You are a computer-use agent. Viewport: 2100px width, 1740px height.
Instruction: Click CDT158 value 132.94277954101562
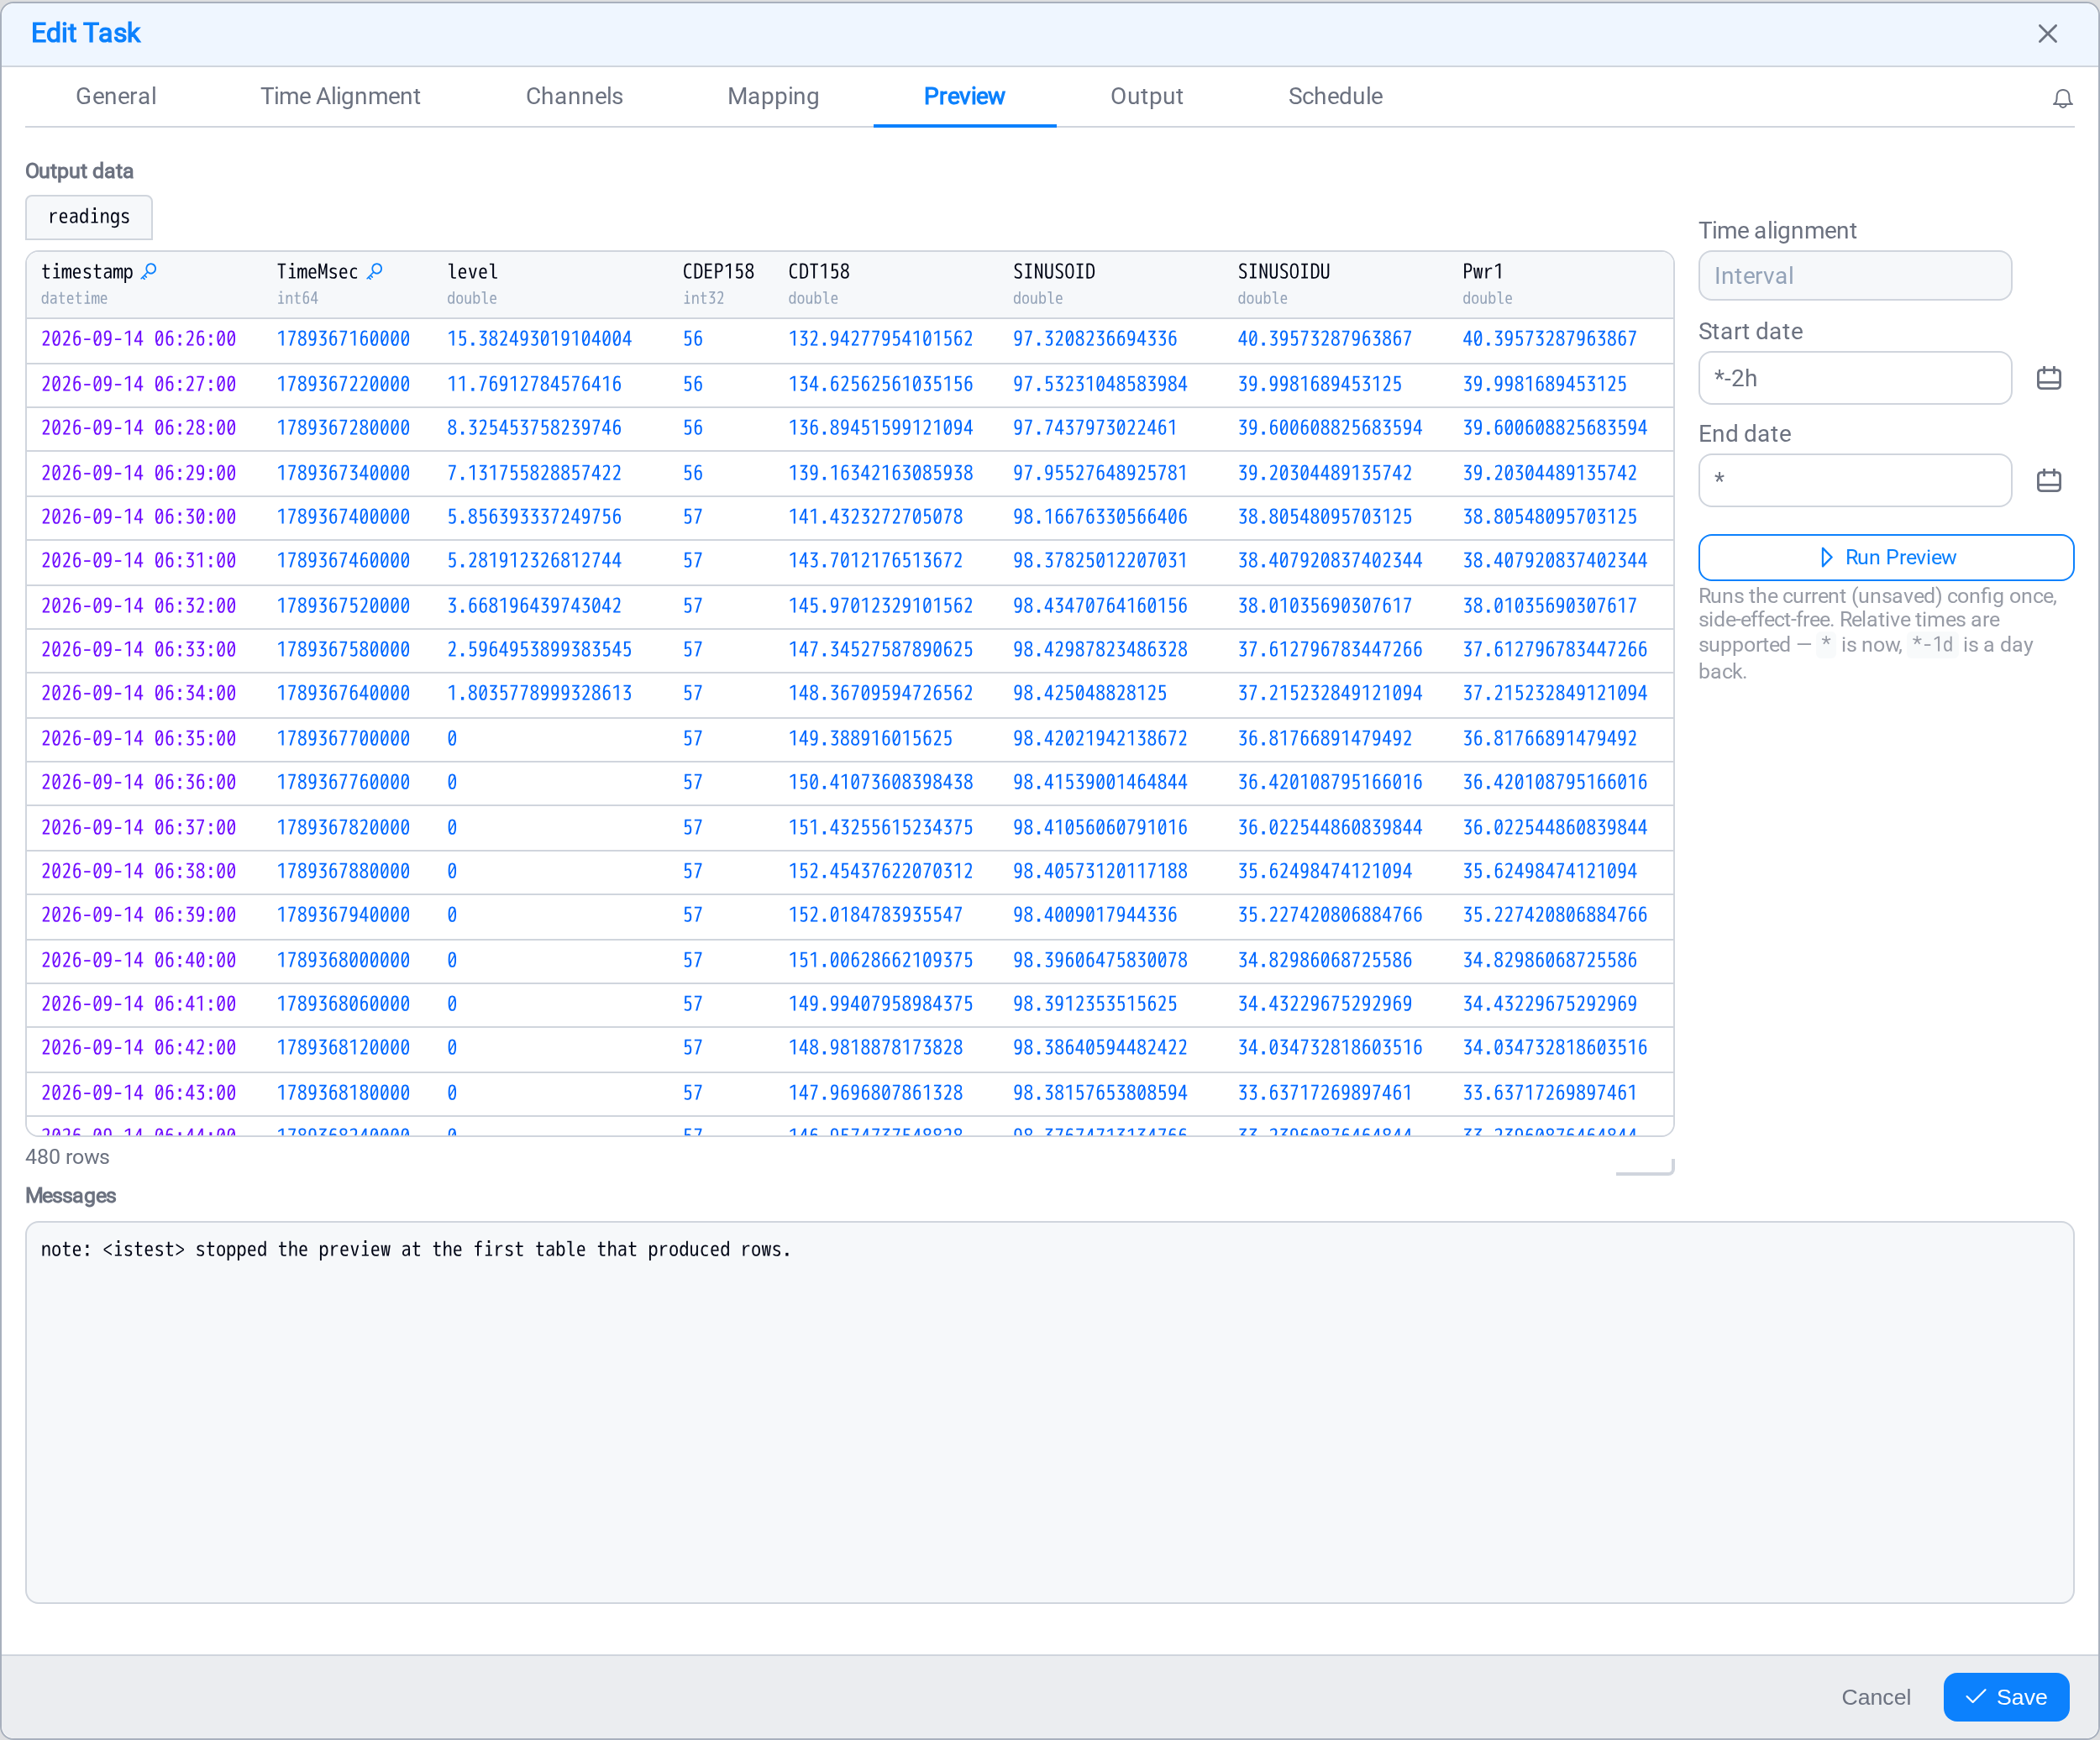(880, 339)
